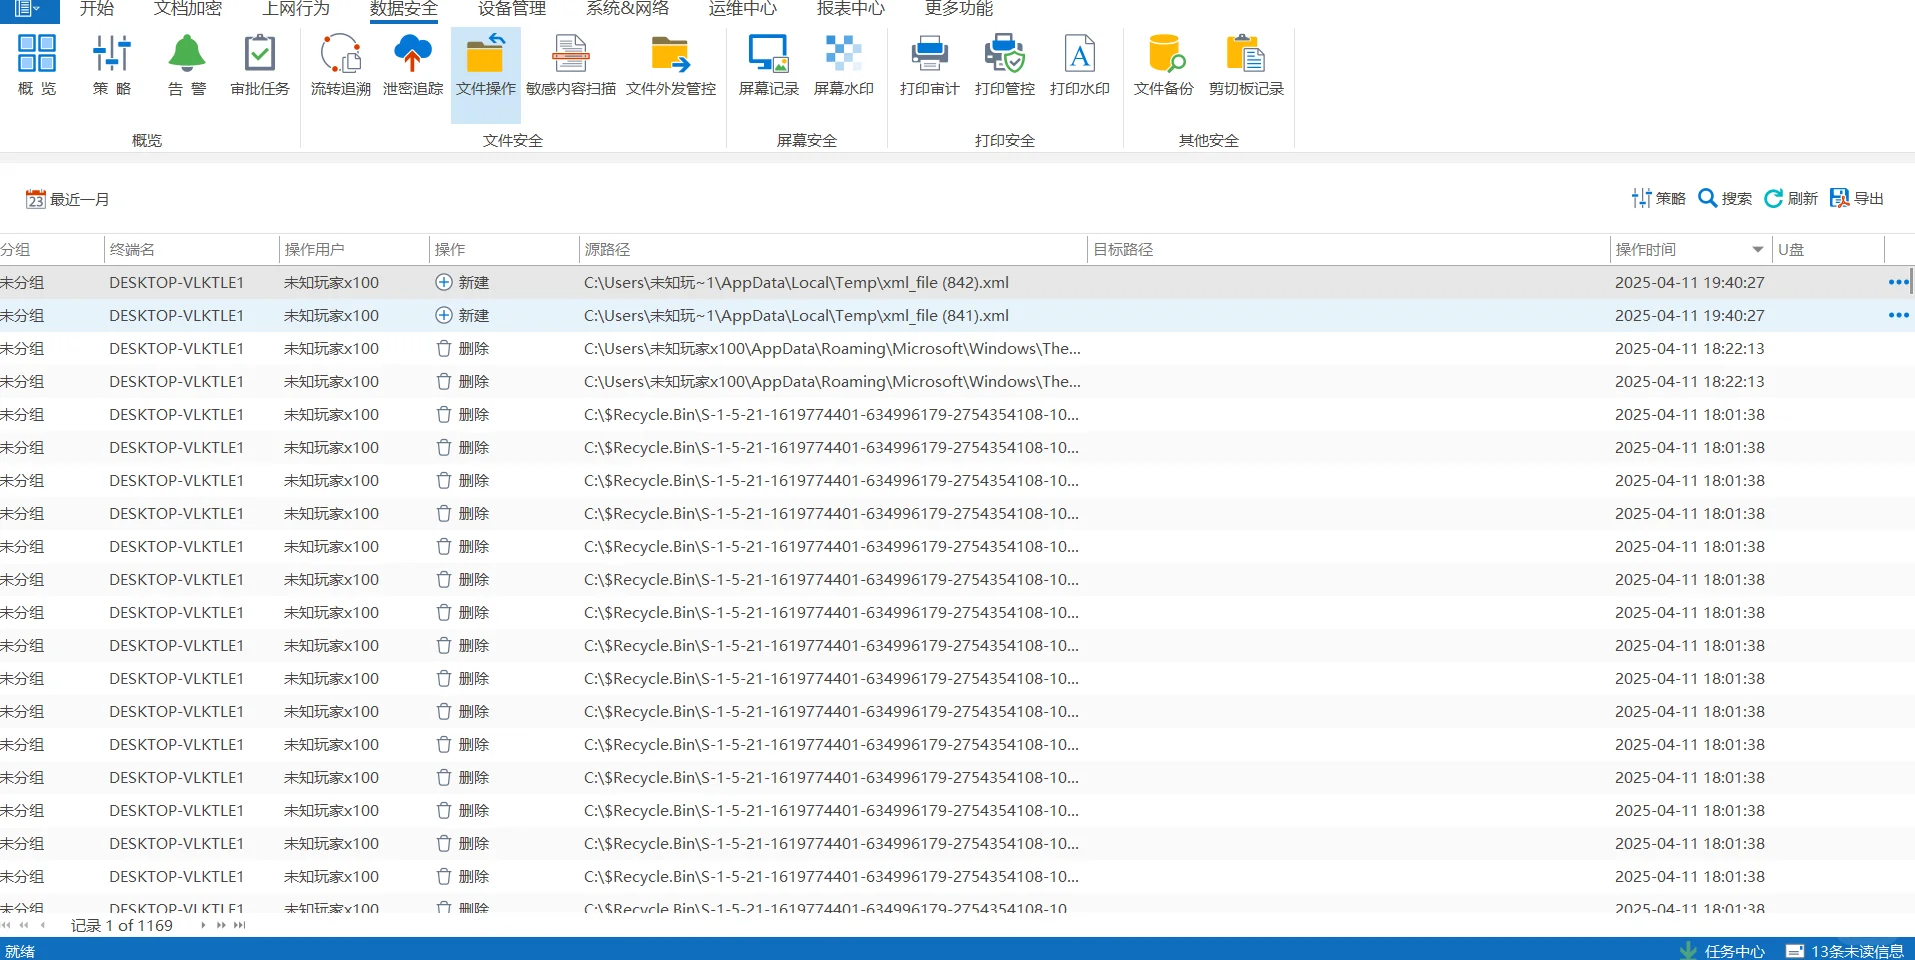Open the 最近一月 date range selector
Image resolution: width=1915 pixels, height=960 pixels.
pos(67,198)
